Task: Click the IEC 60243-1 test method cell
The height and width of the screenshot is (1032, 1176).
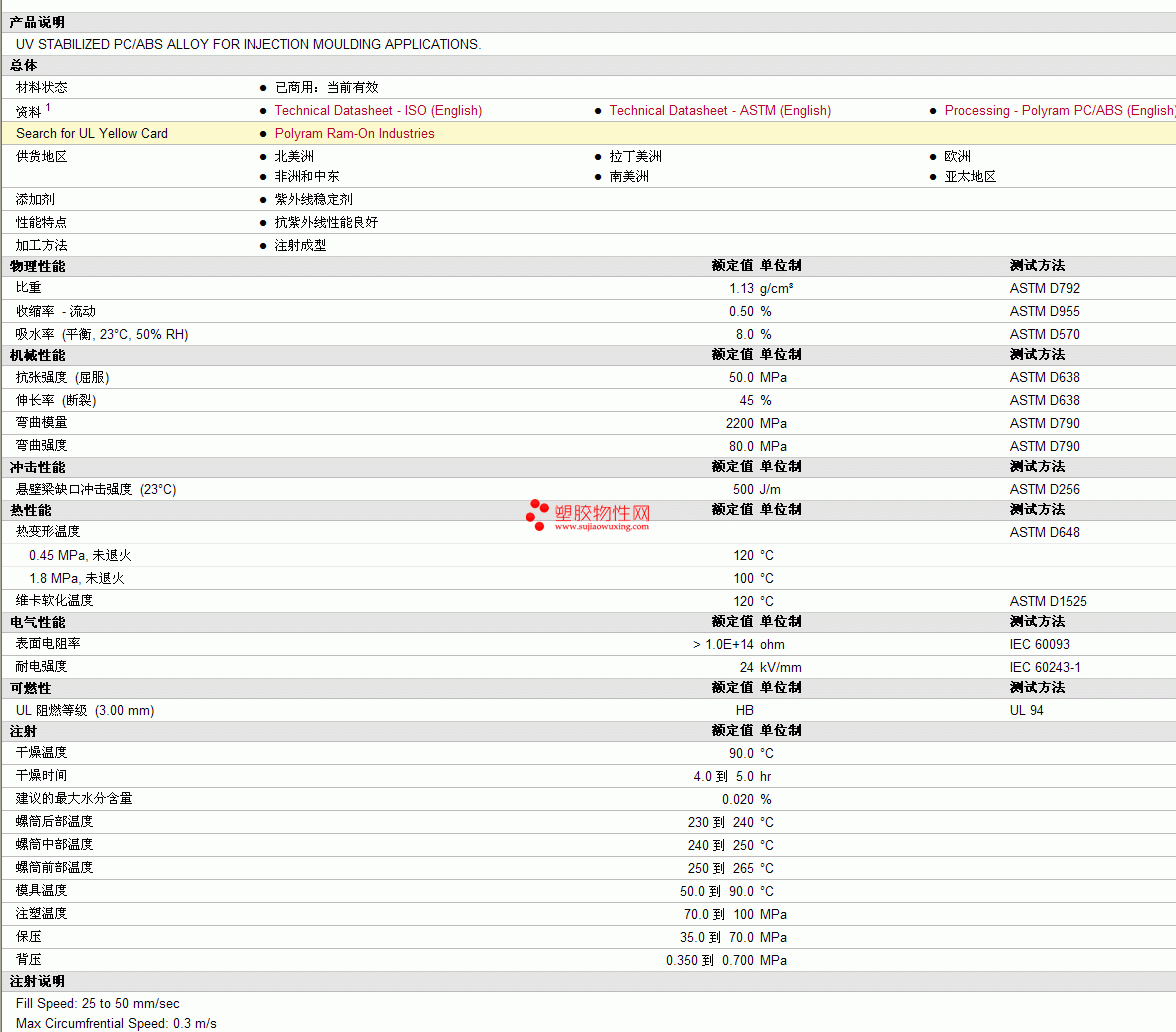Action: tap(1045, 668)
